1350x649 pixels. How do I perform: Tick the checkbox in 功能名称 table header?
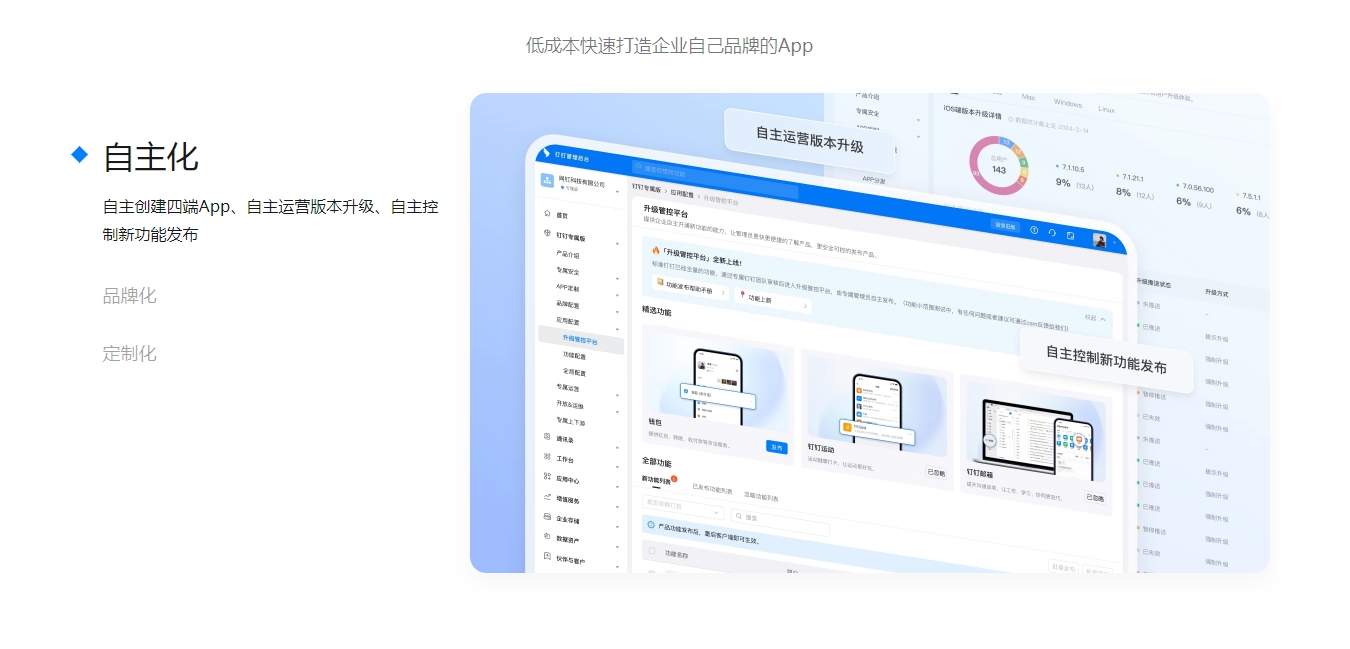coord(652,551)
